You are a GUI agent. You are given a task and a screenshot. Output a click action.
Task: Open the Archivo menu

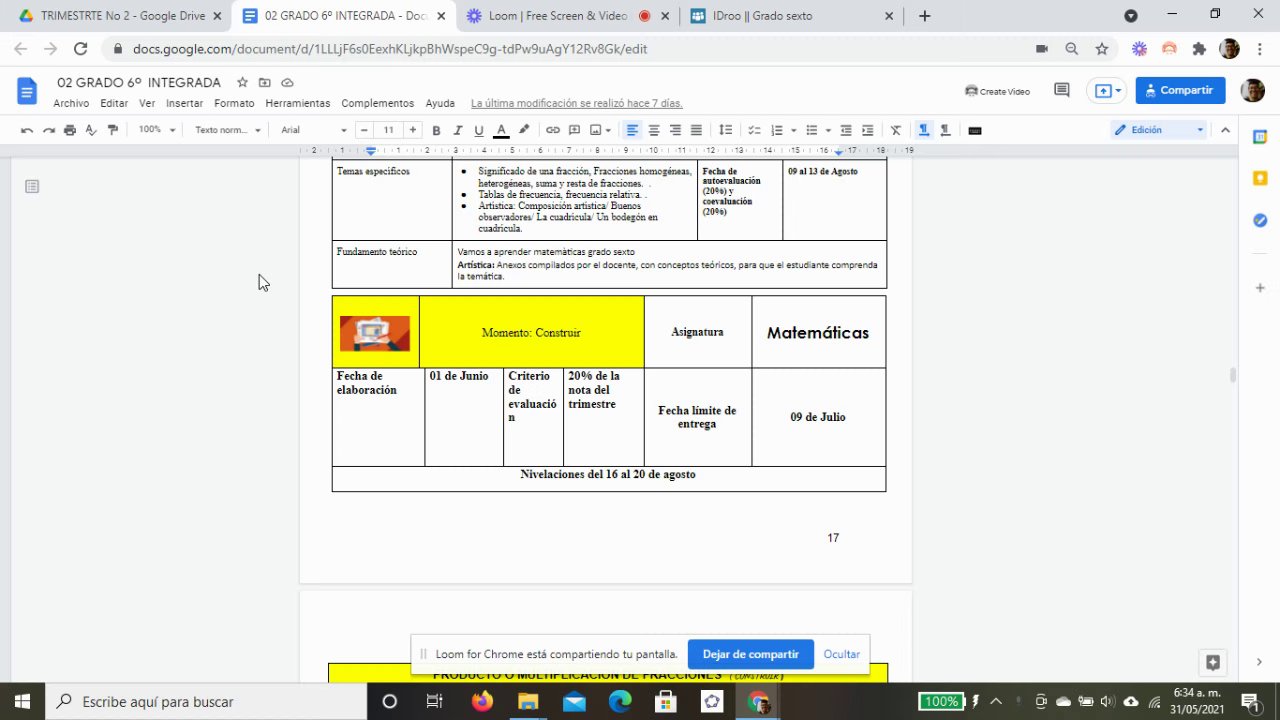click(71, 103)
